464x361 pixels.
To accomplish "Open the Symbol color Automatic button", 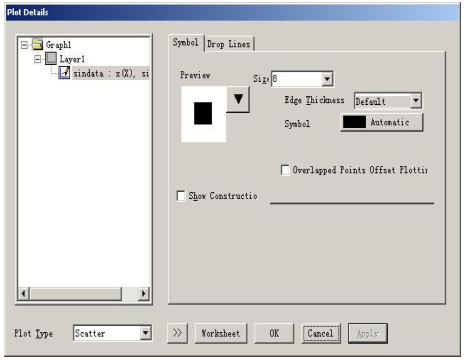I will pyautogui.click(x=382, y=122).
